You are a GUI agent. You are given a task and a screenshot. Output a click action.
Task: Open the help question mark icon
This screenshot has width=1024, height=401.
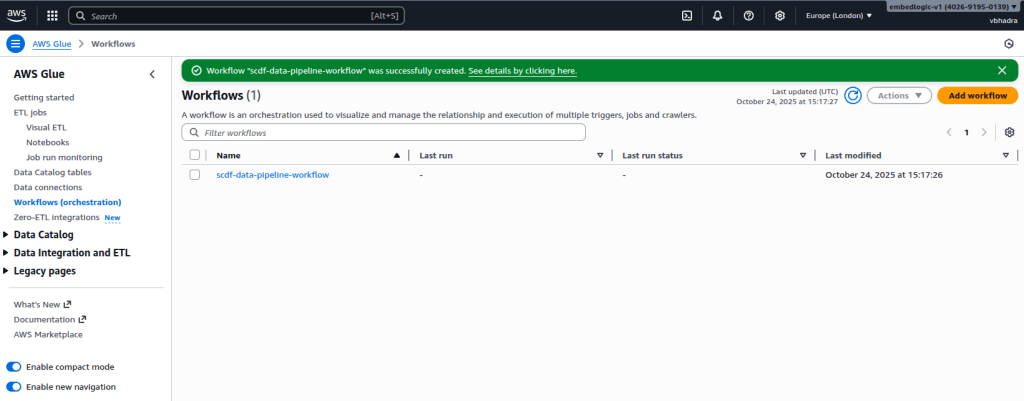(x=748, y=16)
